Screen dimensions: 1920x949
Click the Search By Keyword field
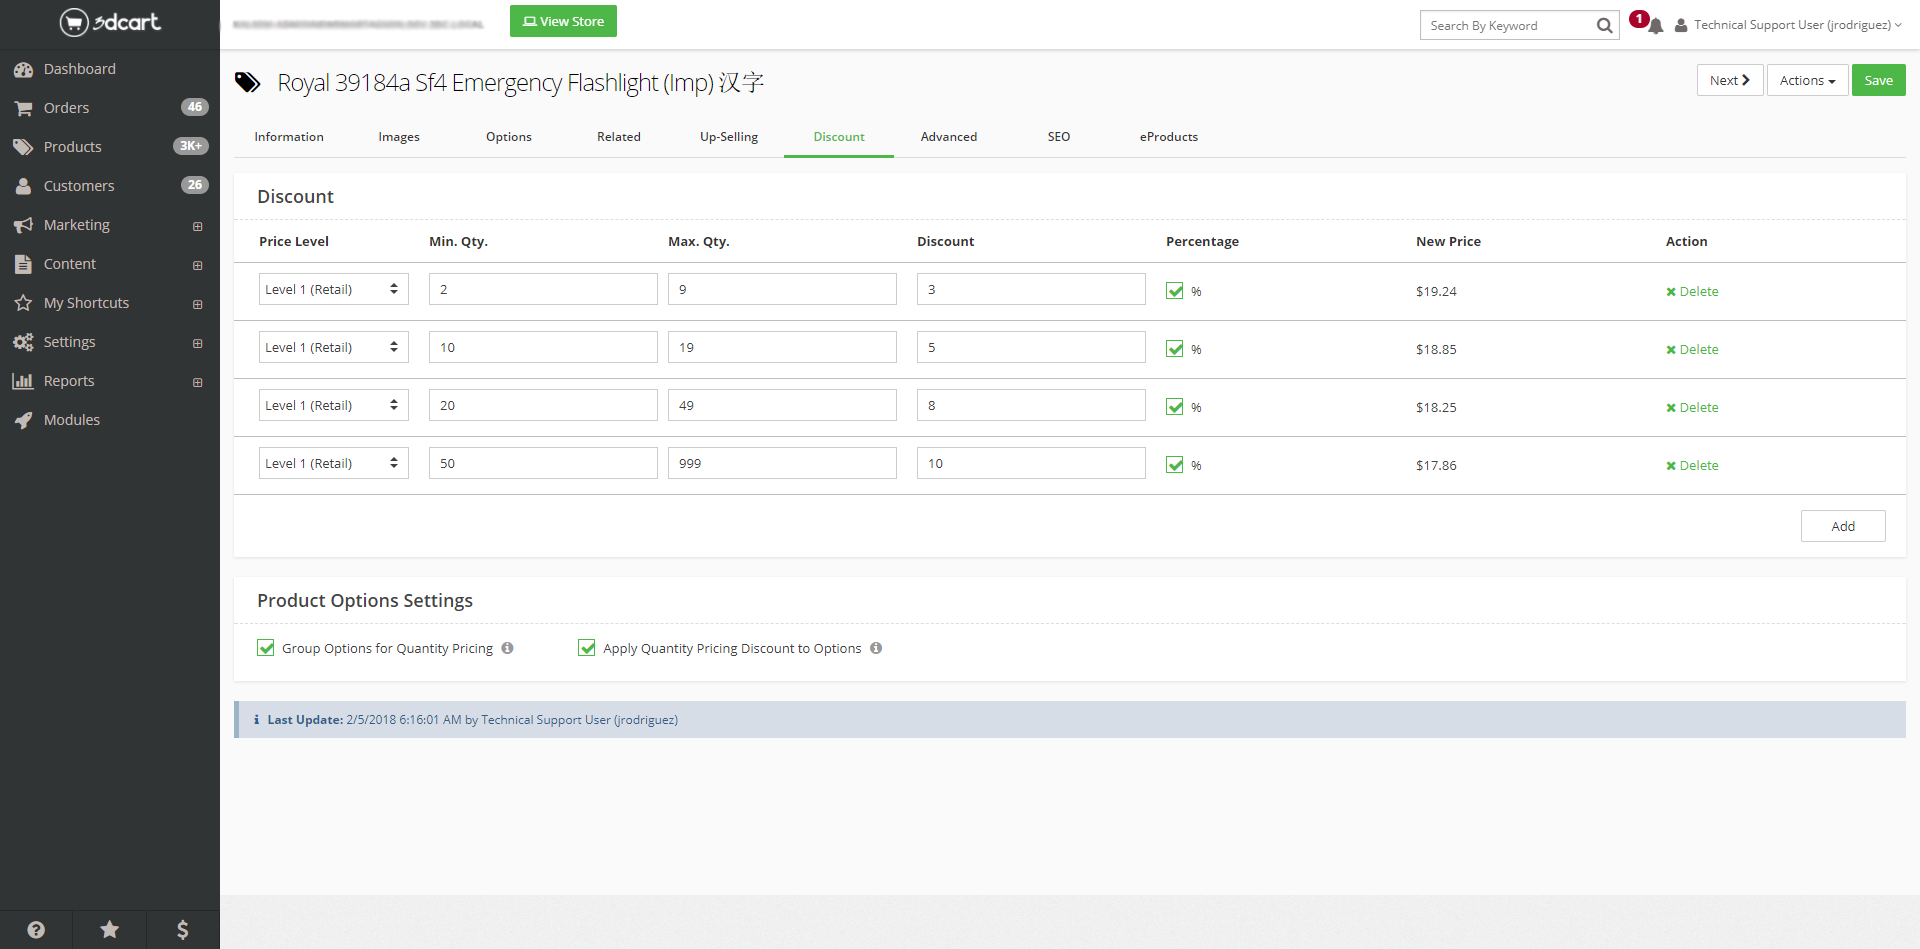pyautogui.click(x=1506, y=26)
